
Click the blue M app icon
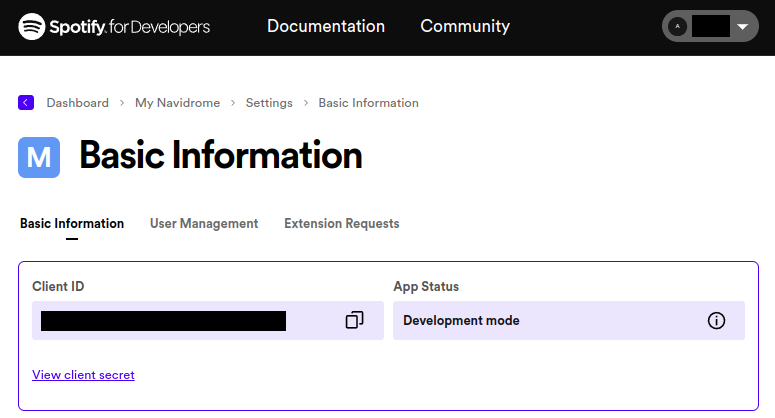click(x=39, y=157)
